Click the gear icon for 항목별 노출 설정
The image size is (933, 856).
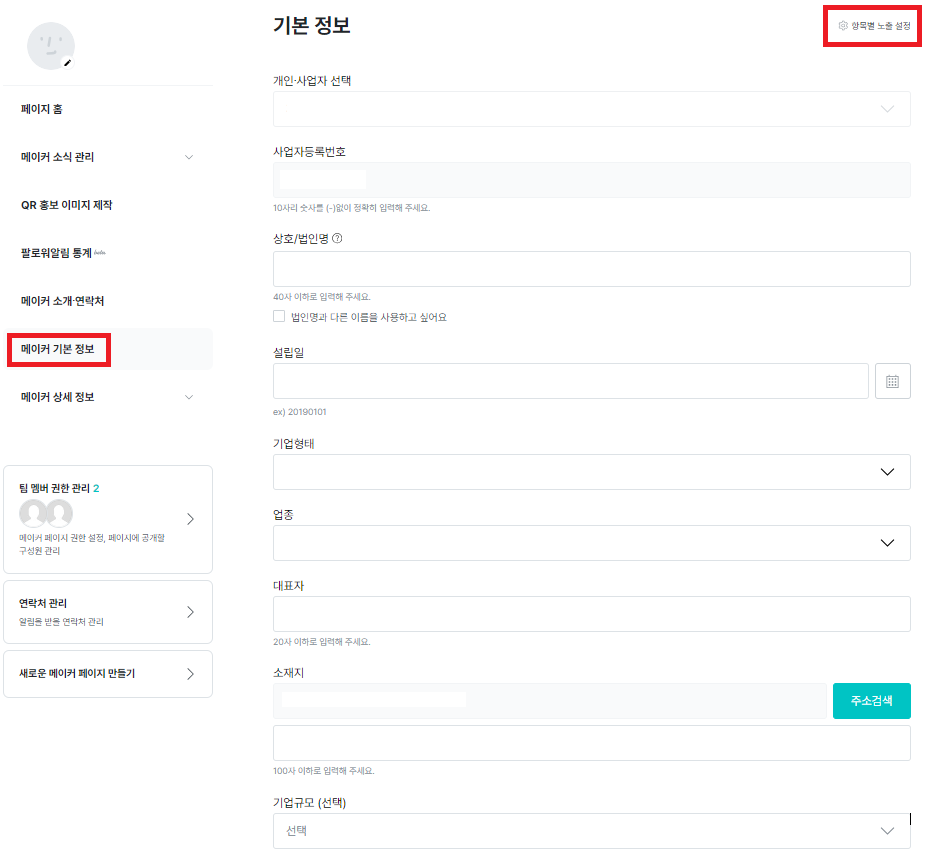click(x=843, y=25)
